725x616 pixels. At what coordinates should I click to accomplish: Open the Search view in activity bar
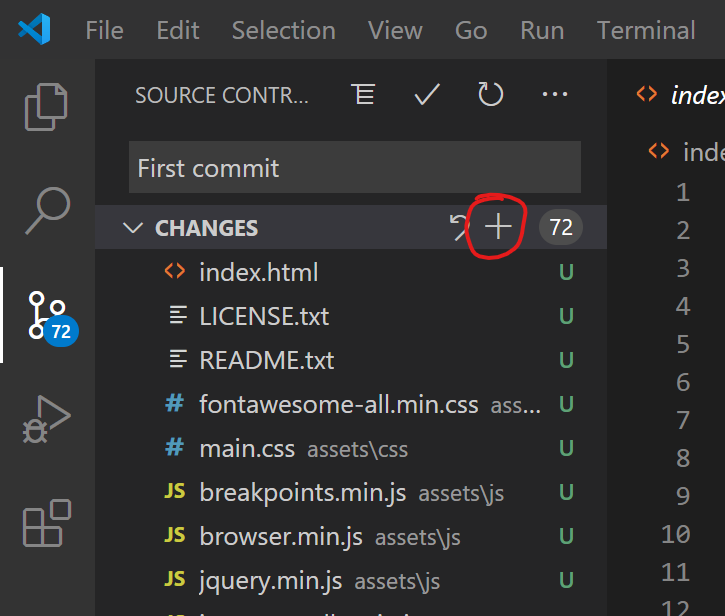tap(46, 209)
